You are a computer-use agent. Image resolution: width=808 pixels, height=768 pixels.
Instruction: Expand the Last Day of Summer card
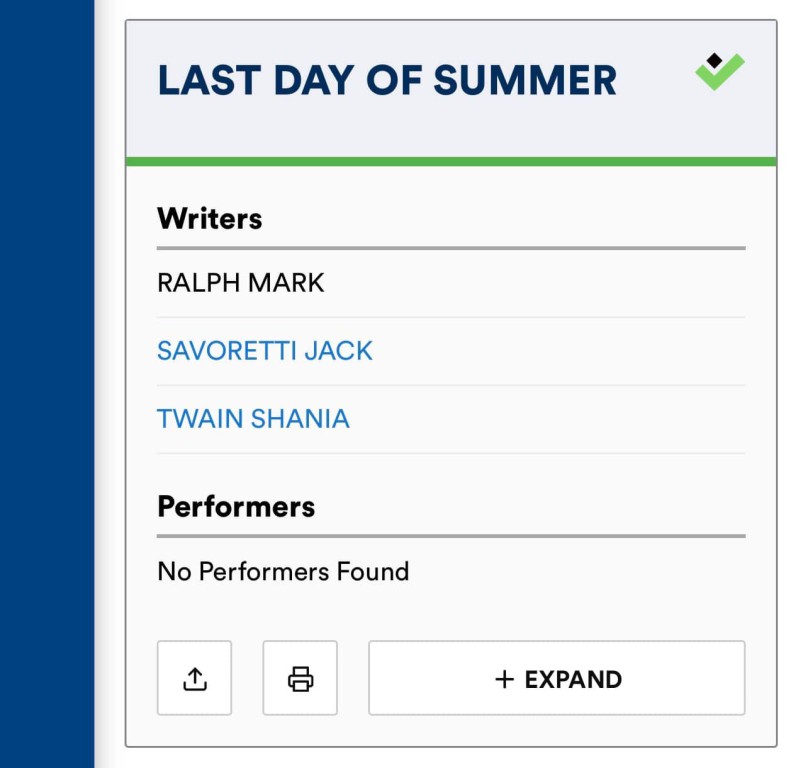tap(557, 678)
